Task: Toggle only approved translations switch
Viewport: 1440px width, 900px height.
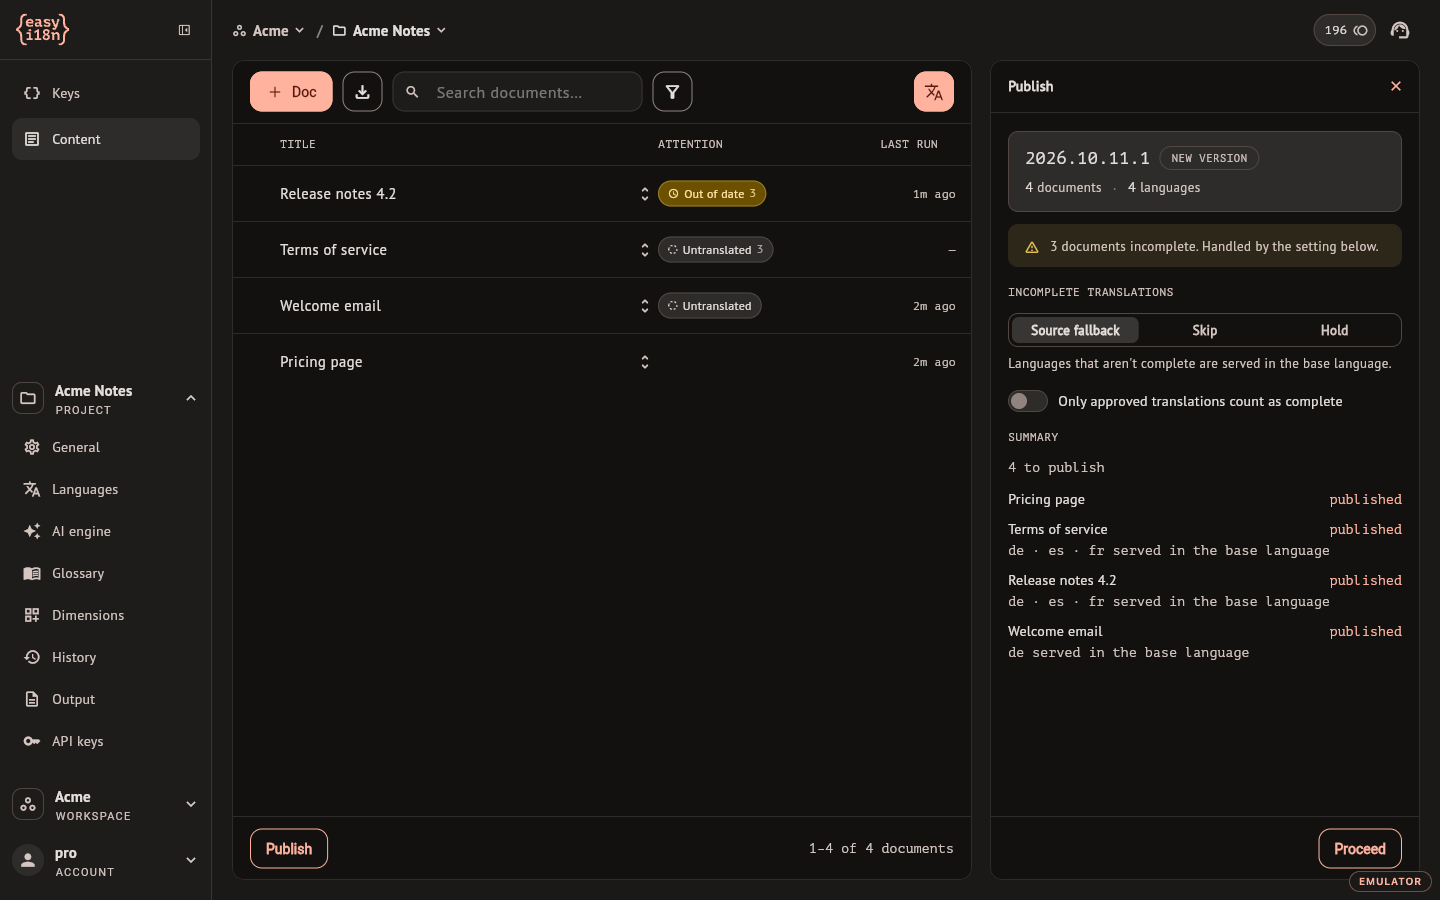Action: [x=1027, y=401]
